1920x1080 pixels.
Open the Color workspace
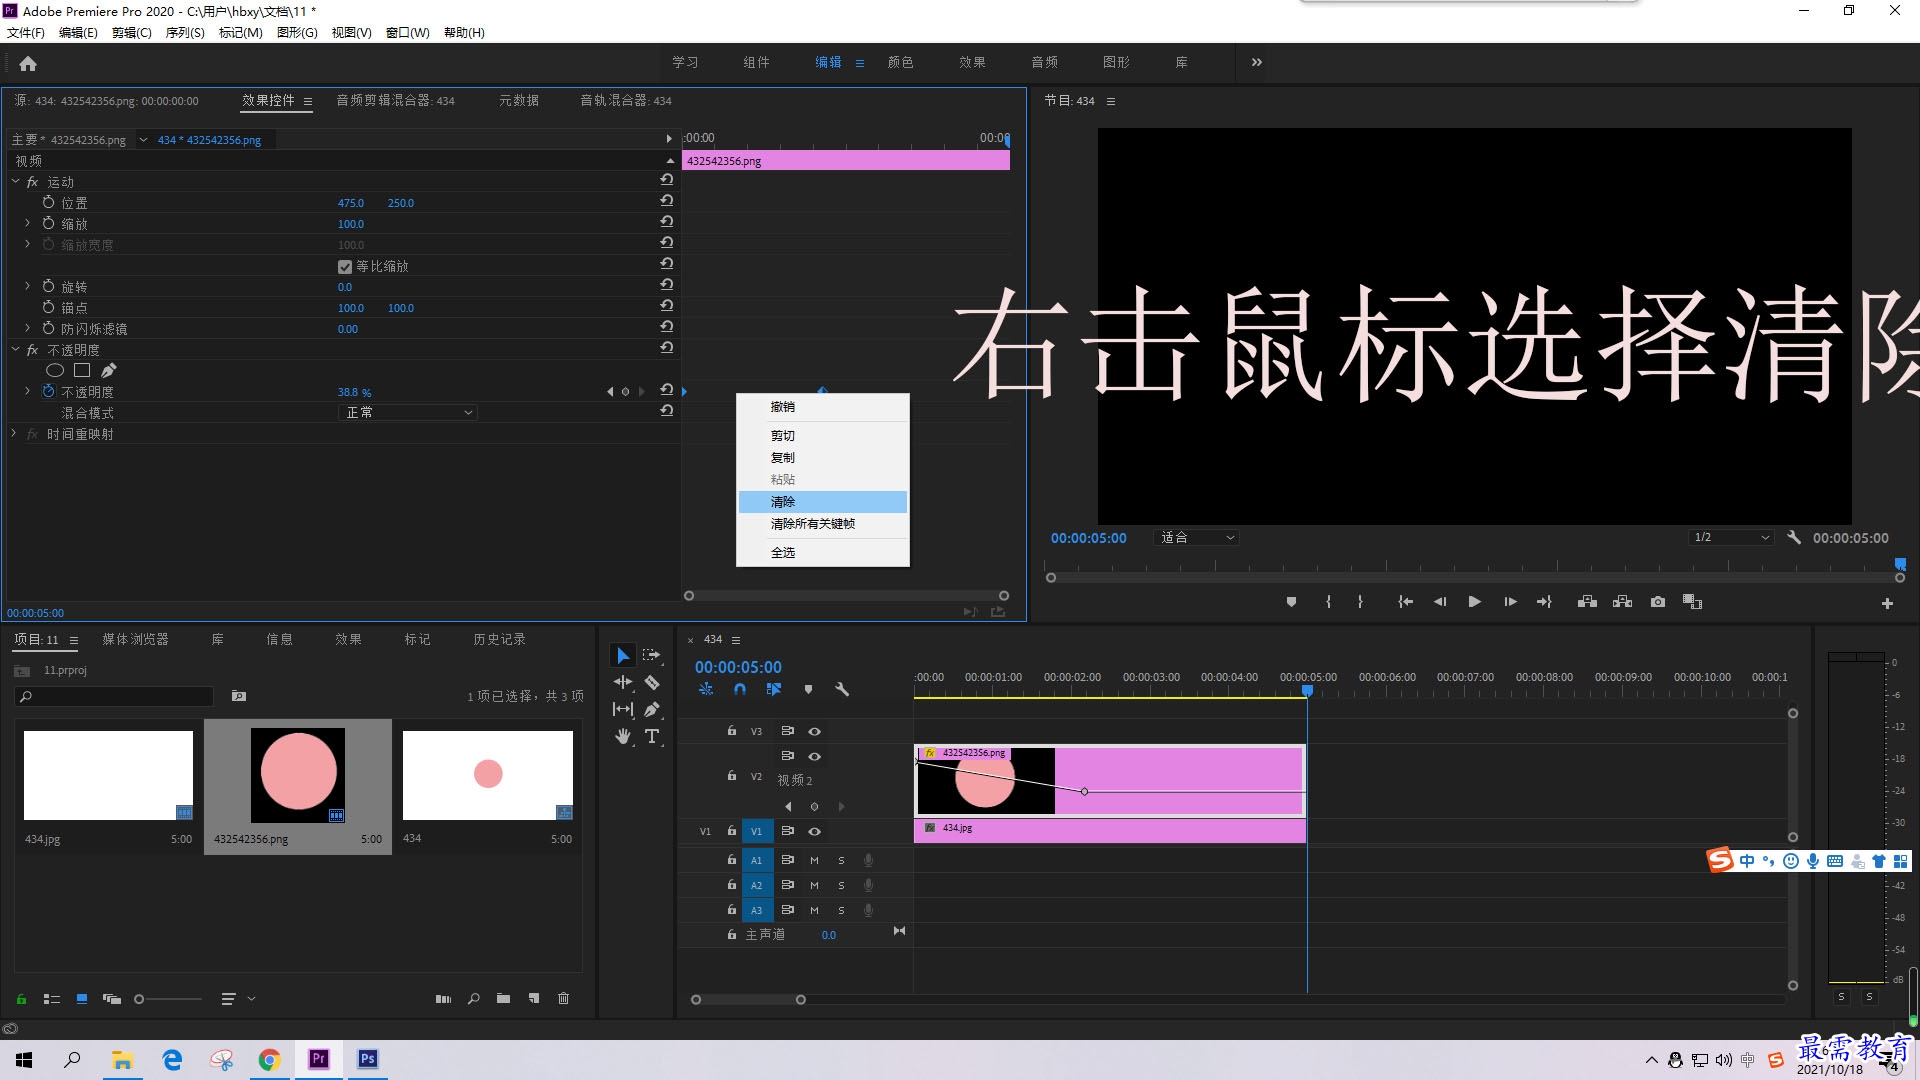click(x=900, y=62)
